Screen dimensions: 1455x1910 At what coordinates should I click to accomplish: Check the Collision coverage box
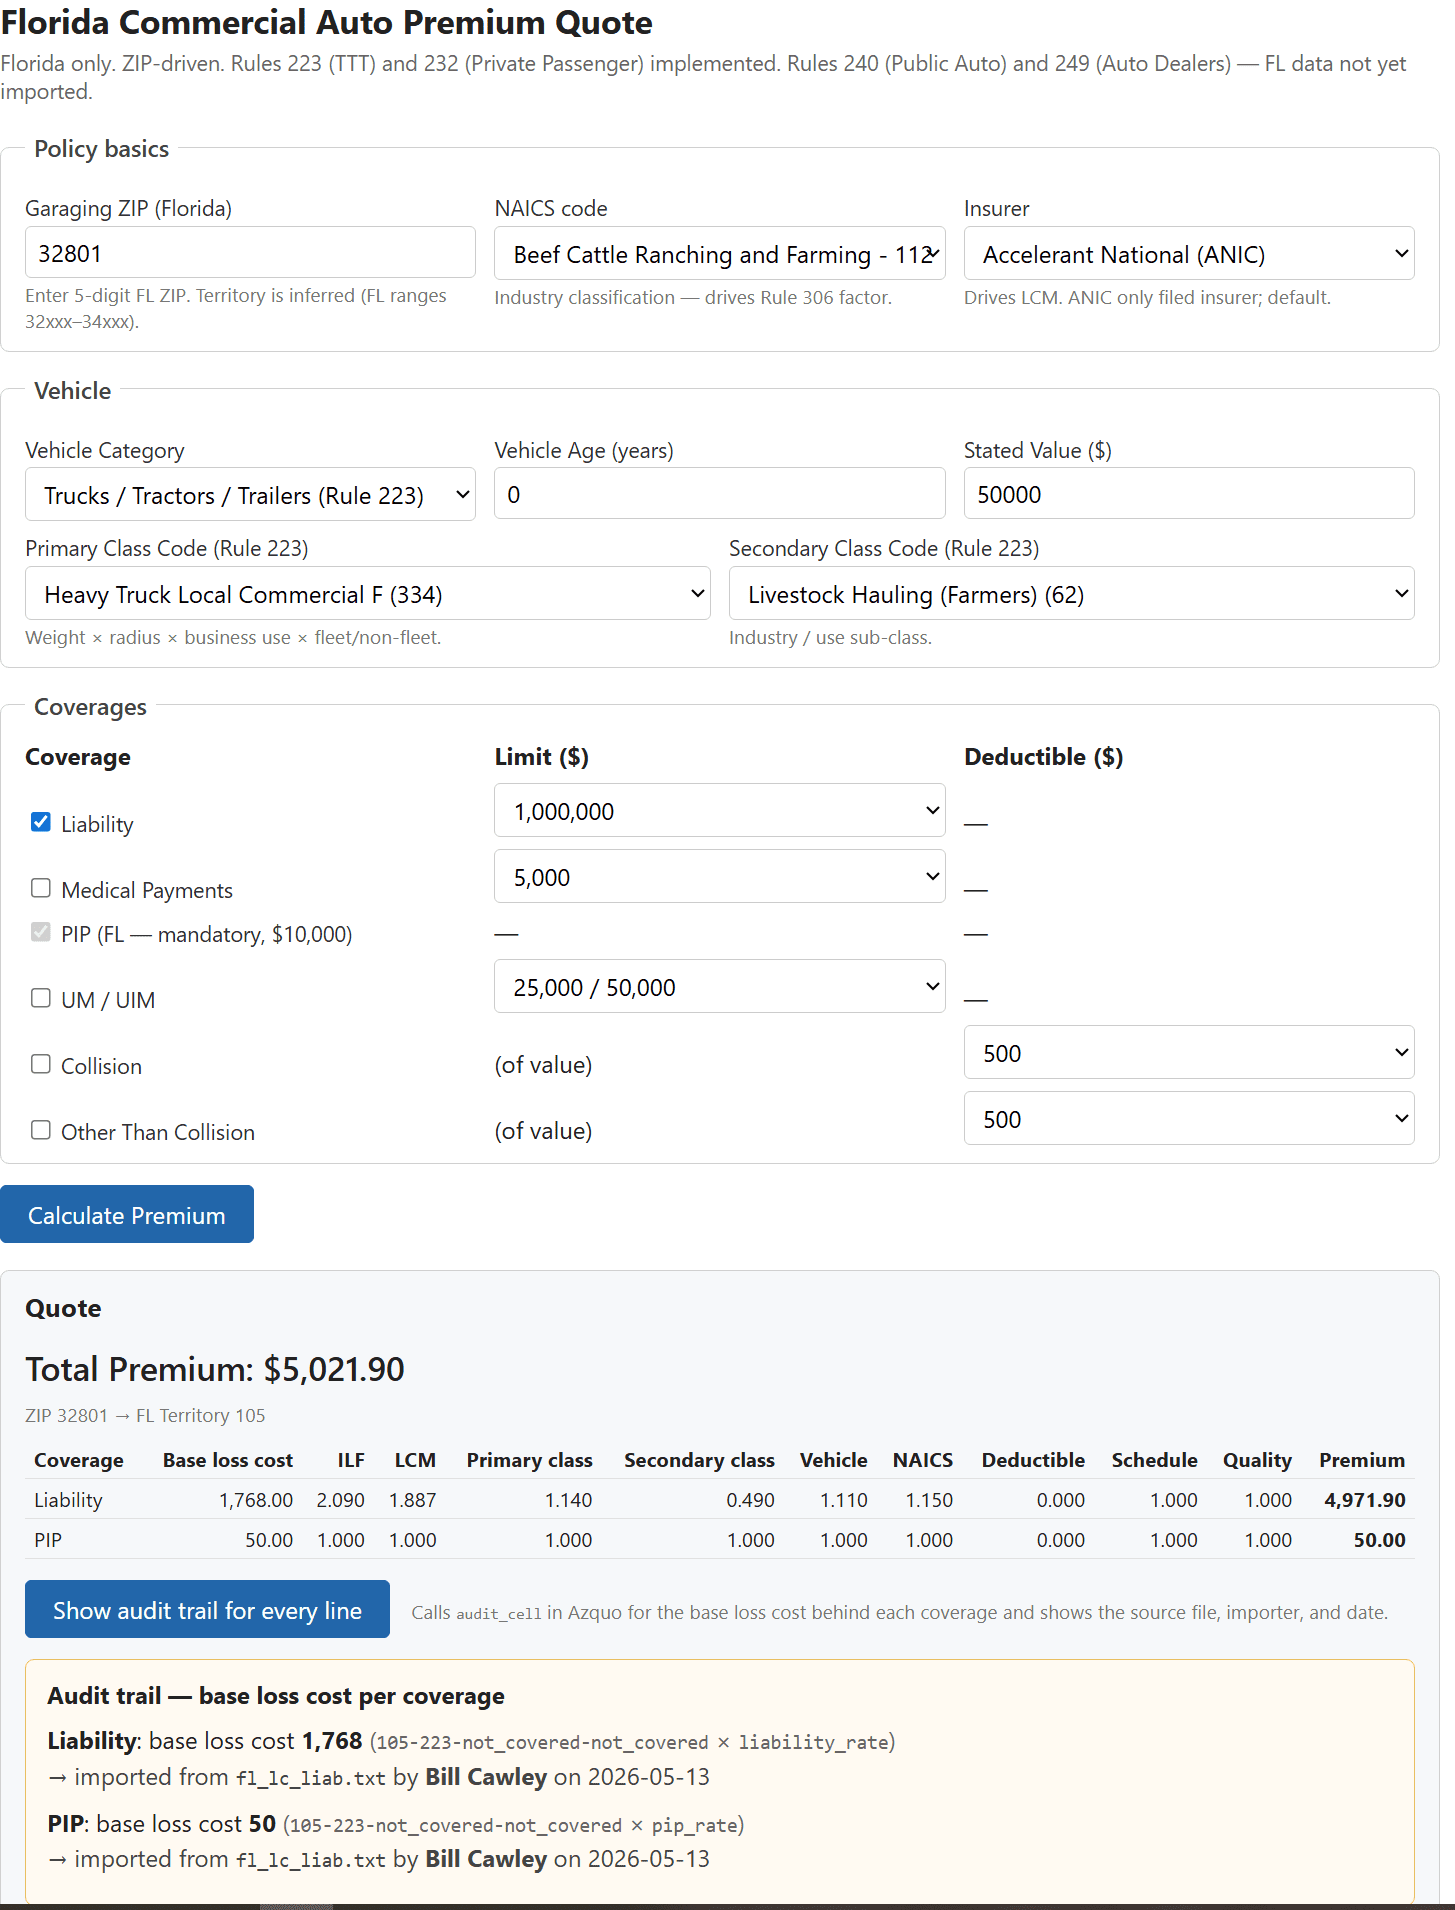pyautogui.click(x=41, y=1064)
